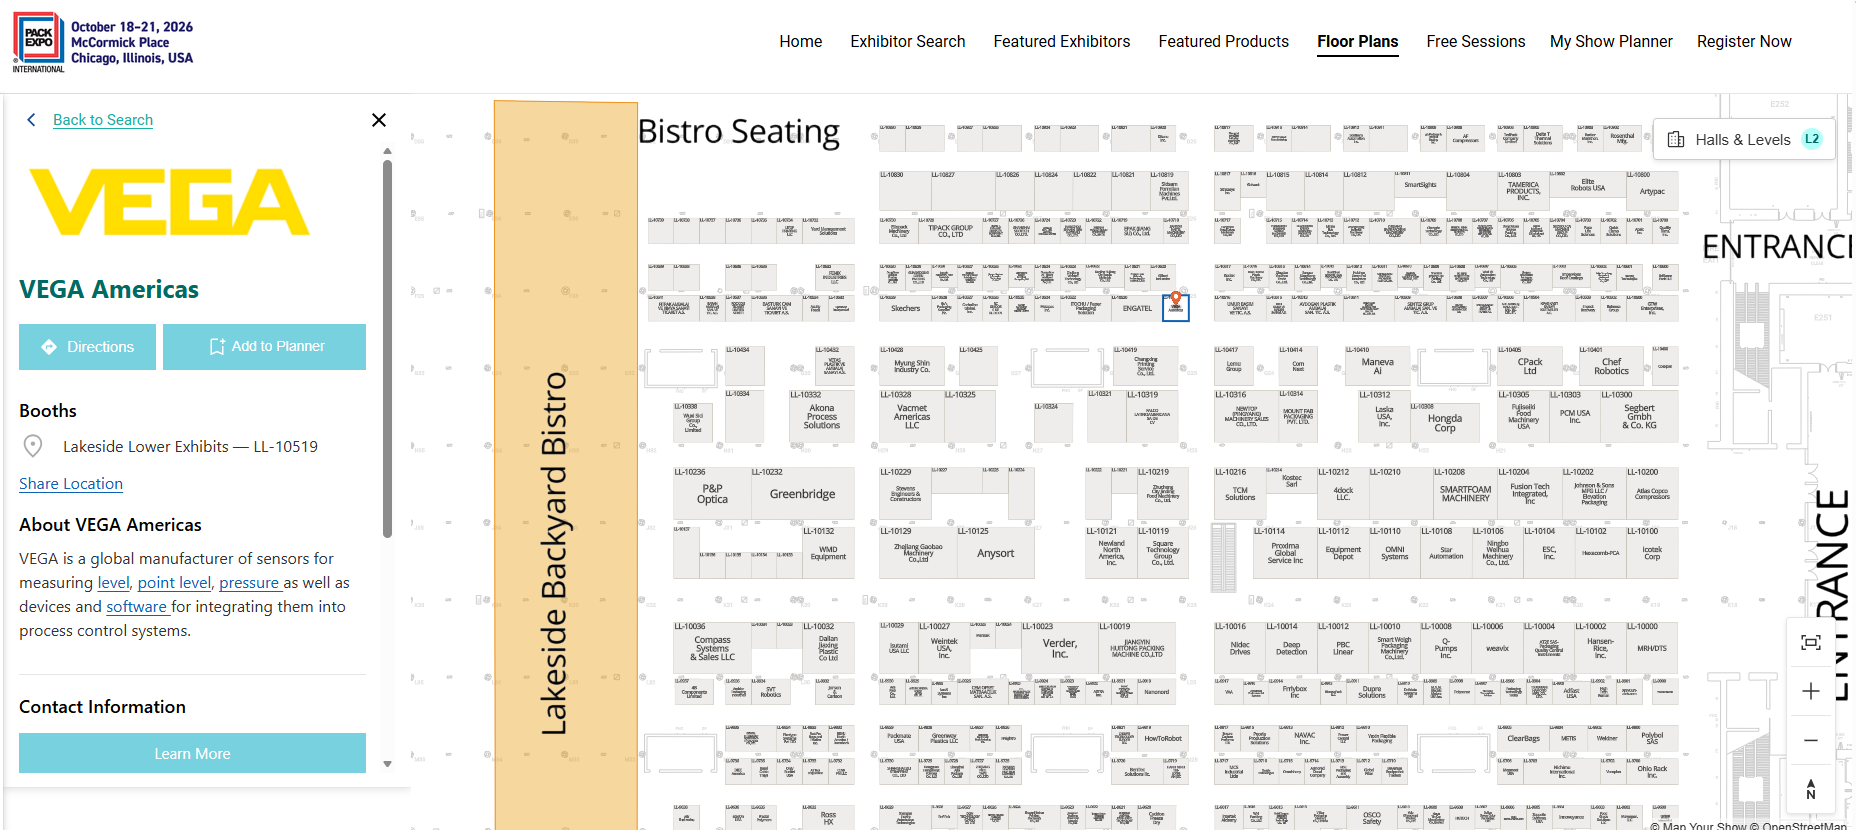
Task: Select the CPack Ltd booth
Action: [1530, 366]
